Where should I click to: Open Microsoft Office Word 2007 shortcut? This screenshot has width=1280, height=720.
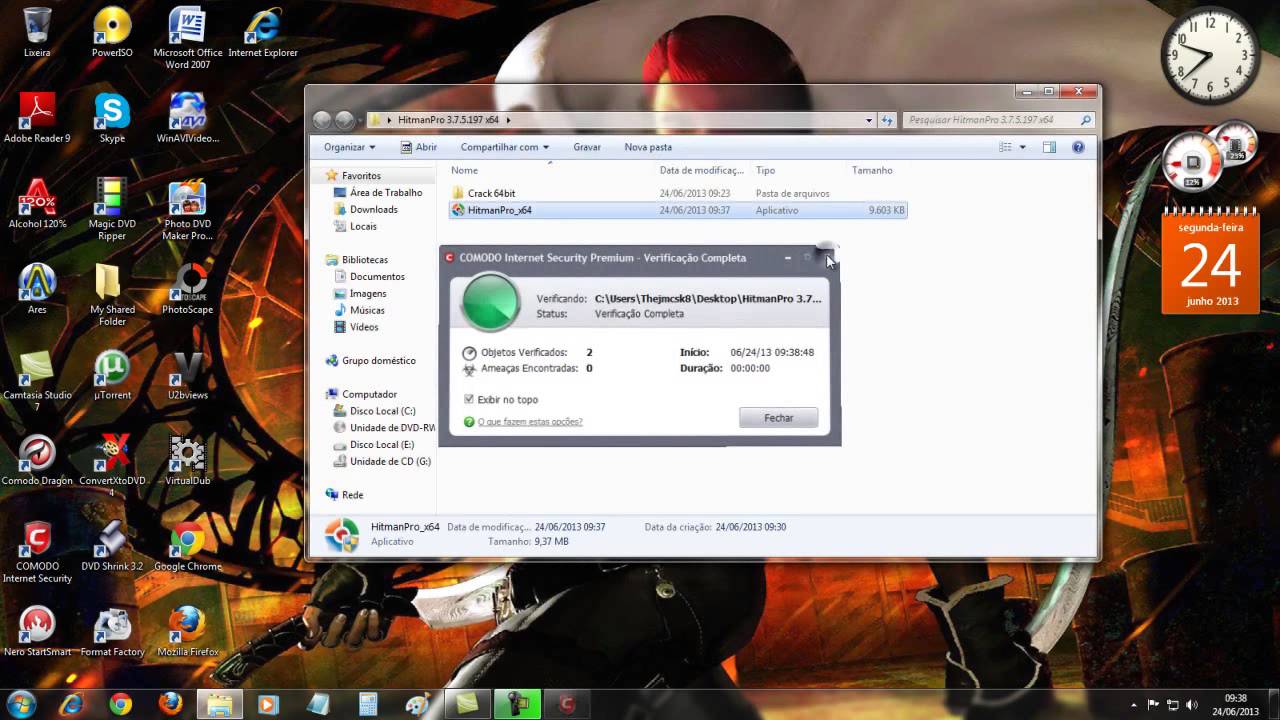click(x=188, y=38)
